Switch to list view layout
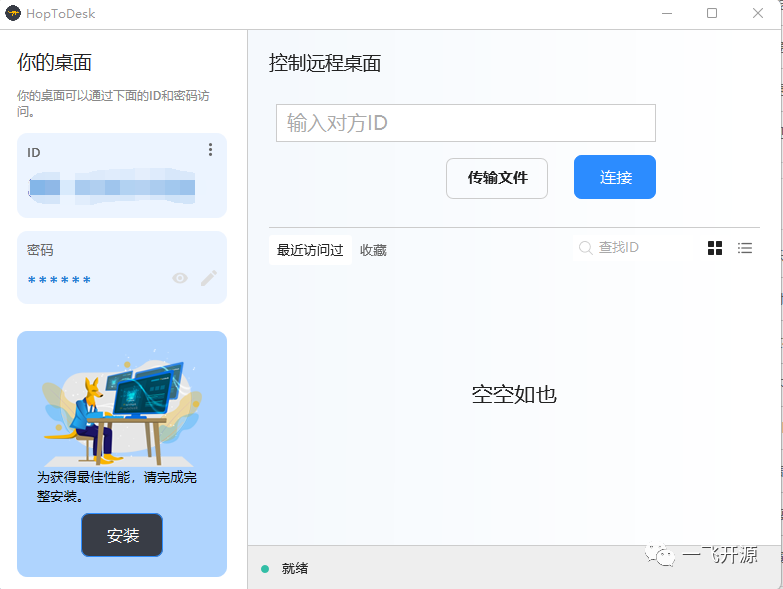 click(x=745, y=248)
